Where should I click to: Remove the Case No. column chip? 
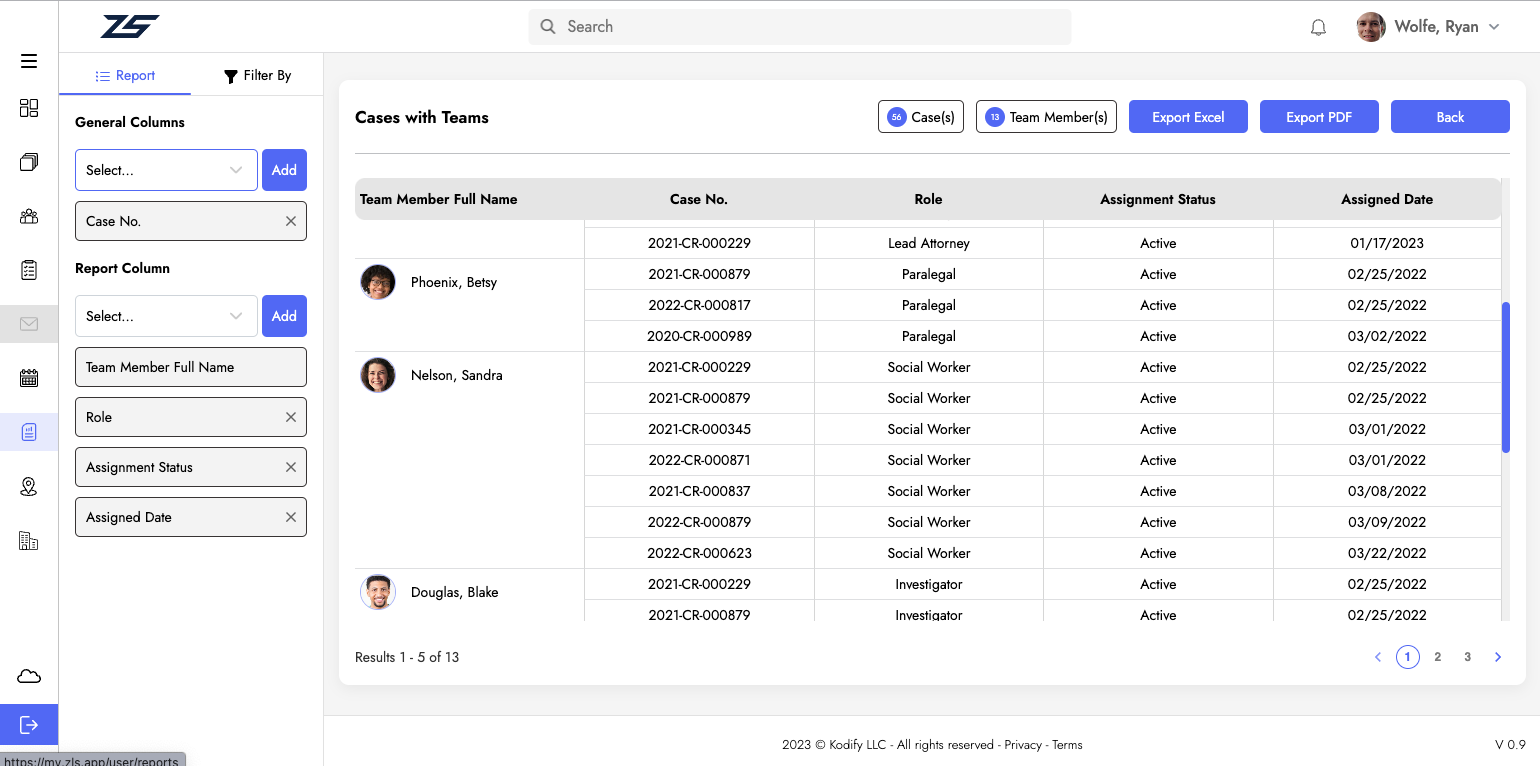291,221
